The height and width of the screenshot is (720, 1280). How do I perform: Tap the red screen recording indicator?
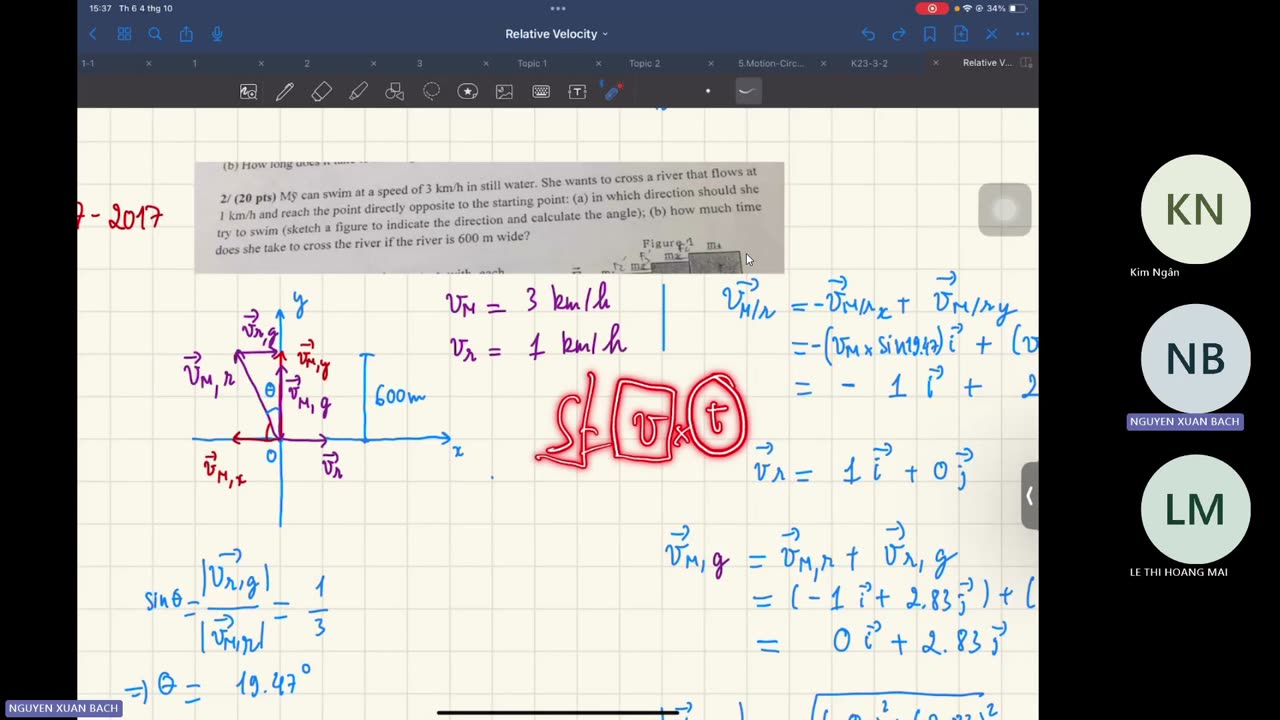931,8
